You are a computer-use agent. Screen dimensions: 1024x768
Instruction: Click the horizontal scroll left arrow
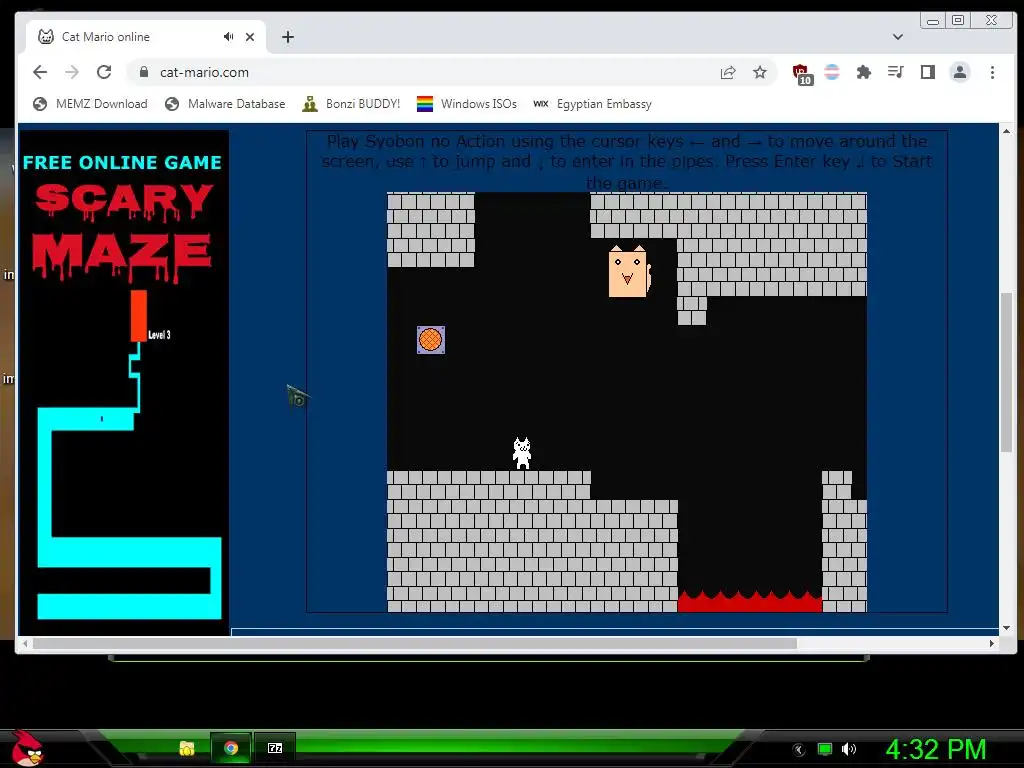(25, 643)
